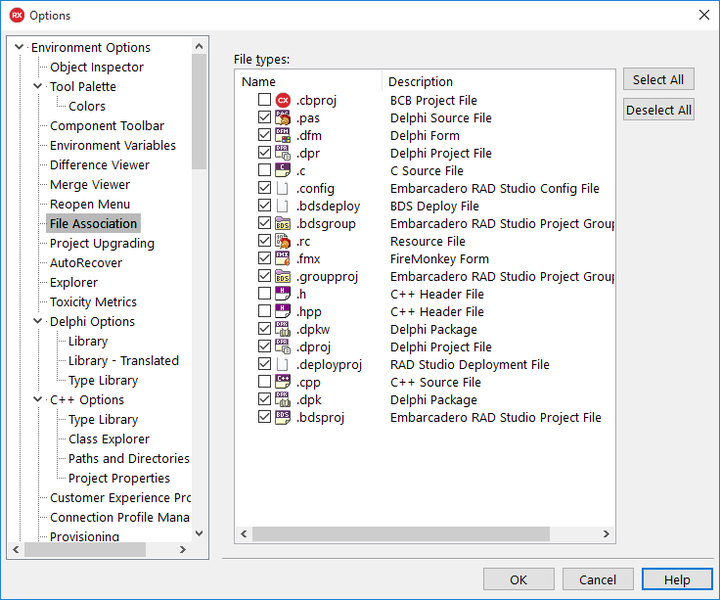Viewport: 720px width, 600px height.
Task: Click the .dpkw package icon
Action: [283, 329]
